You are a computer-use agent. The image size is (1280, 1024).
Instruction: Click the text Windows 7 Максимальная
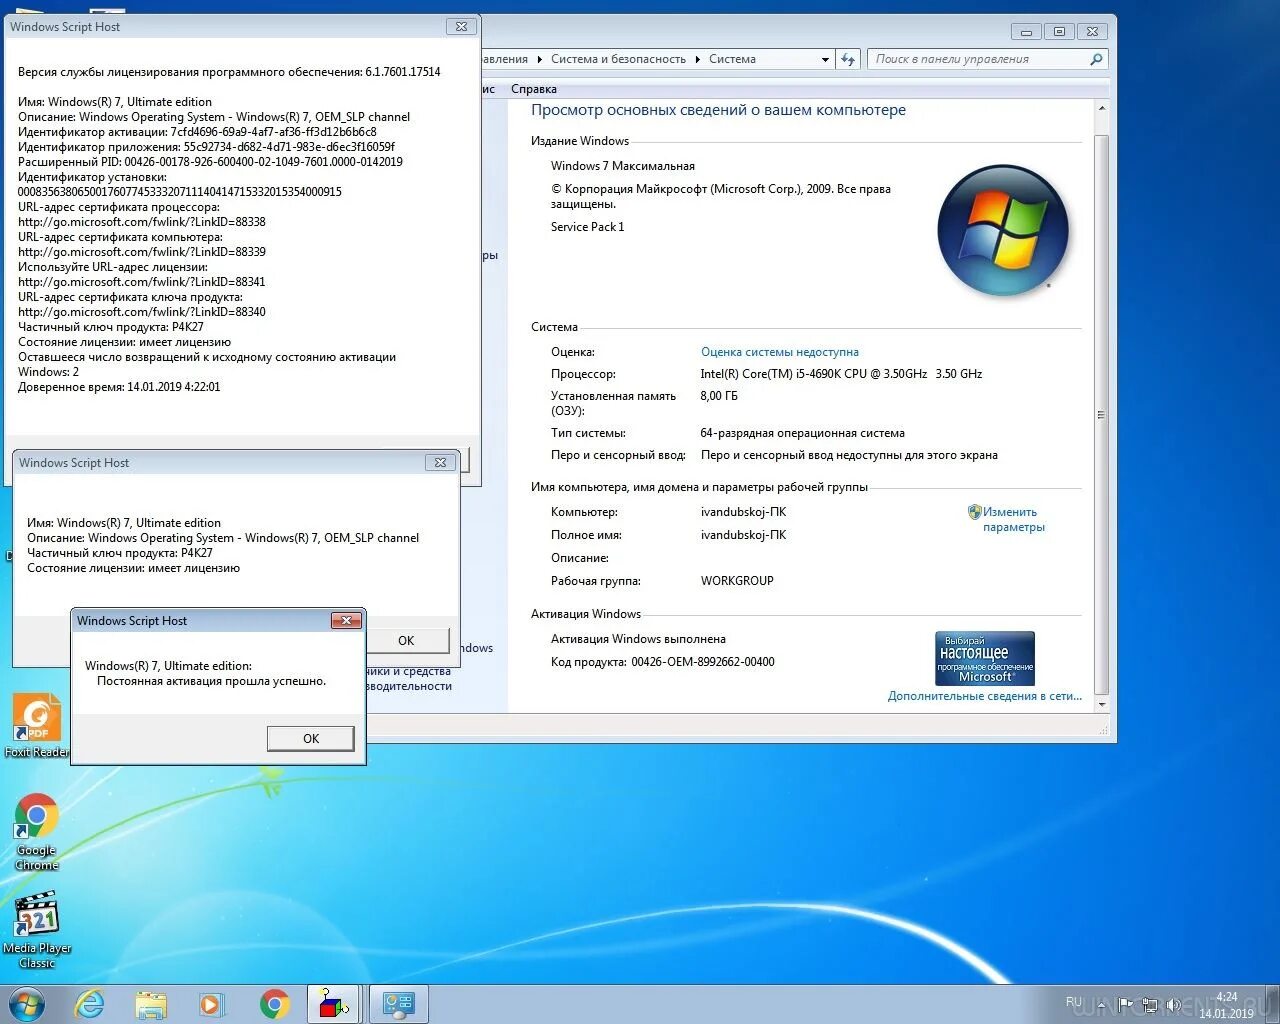622,166
